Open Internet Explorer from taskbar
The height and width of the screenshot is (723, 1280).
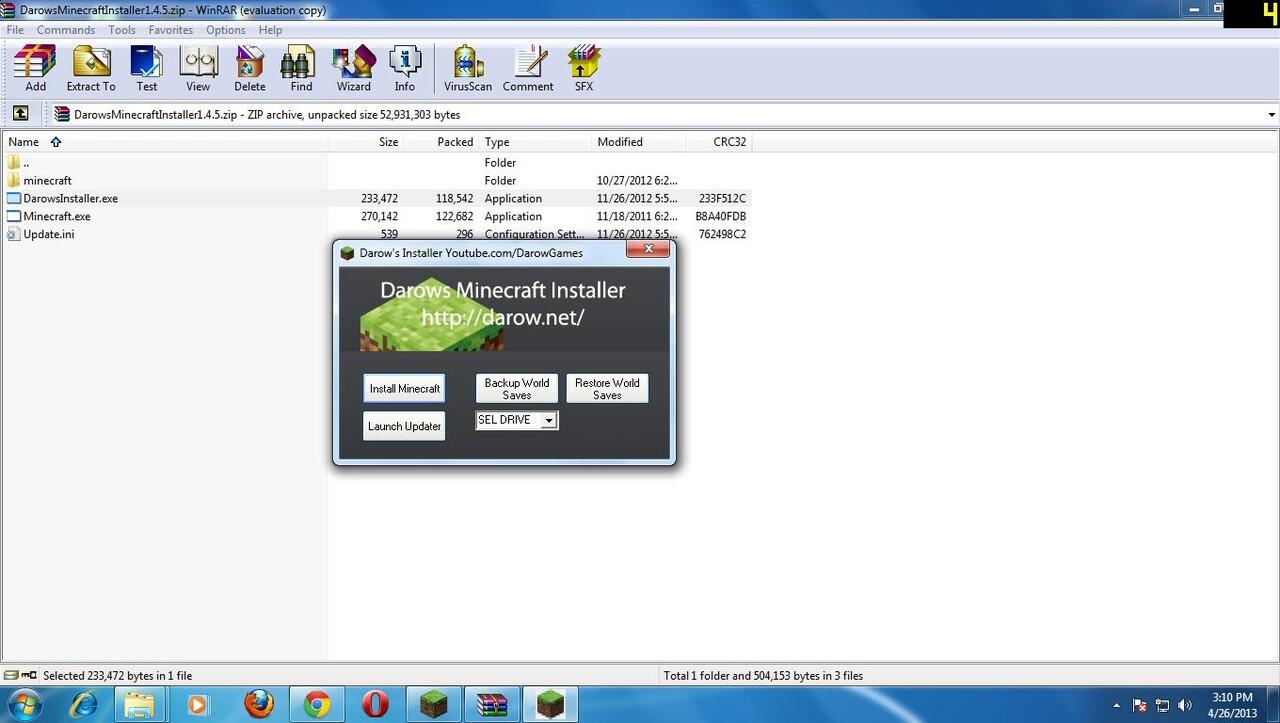pos(85,705)
